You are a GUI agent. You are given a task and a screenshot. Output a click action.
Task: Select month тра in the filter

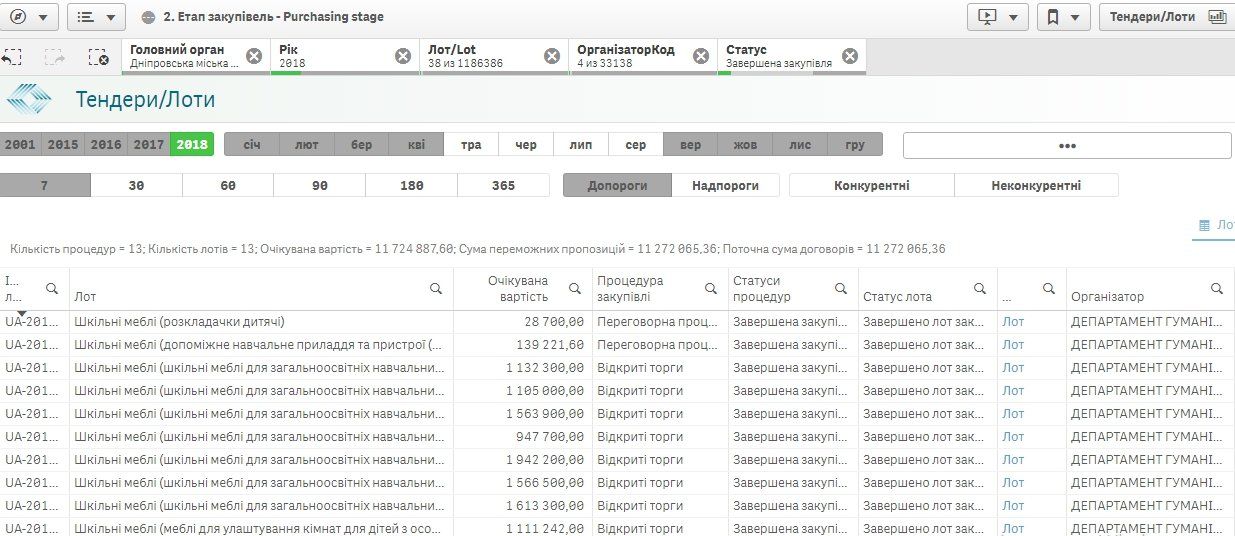click(471, 145)
